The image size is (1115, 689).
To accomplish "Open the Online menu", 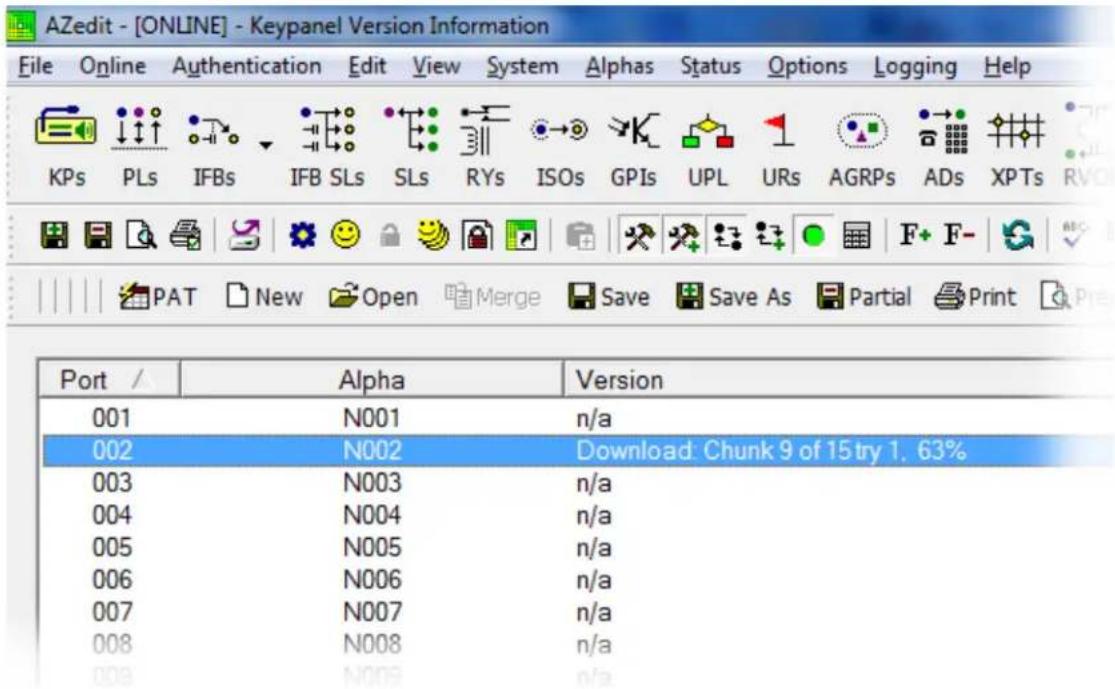I will [112, 66].
